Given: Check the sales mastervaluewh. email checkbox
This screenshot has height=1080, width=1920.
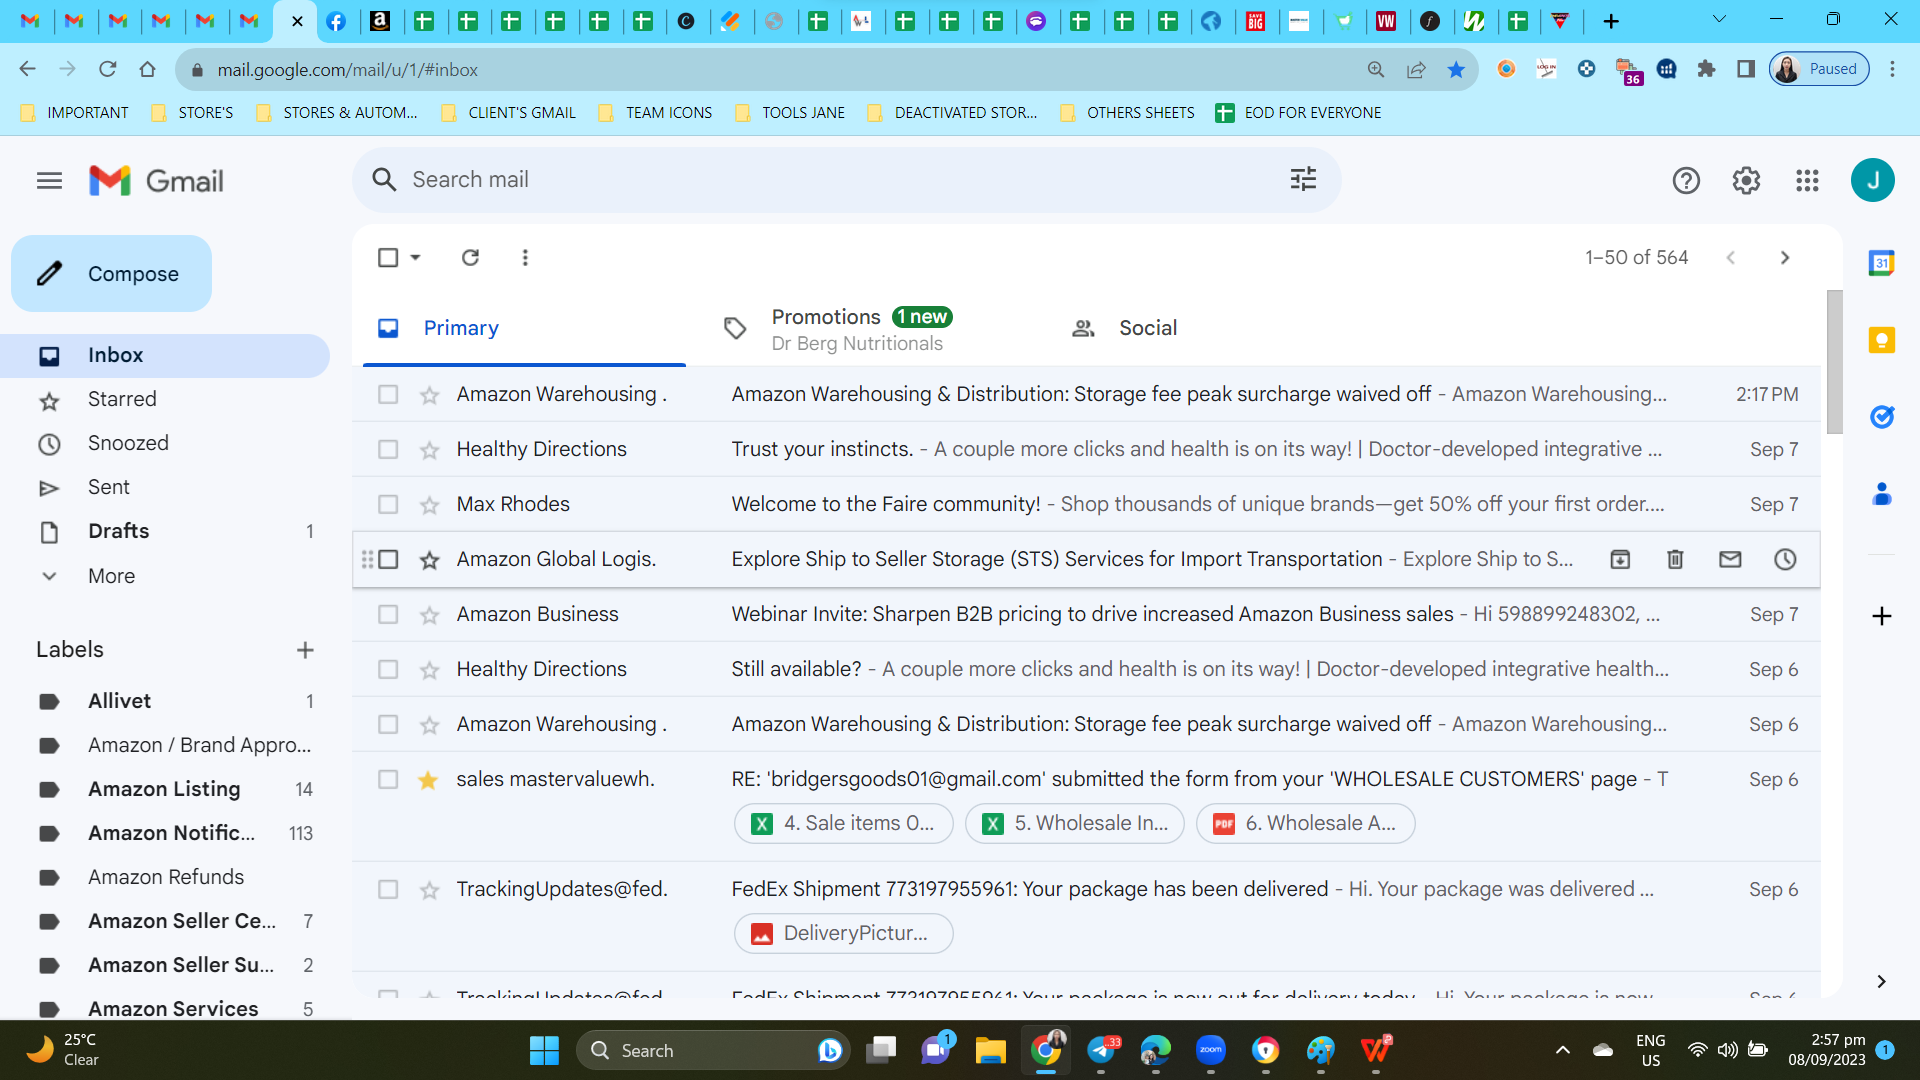Looking at the screenshot, I should click(388, 780).
